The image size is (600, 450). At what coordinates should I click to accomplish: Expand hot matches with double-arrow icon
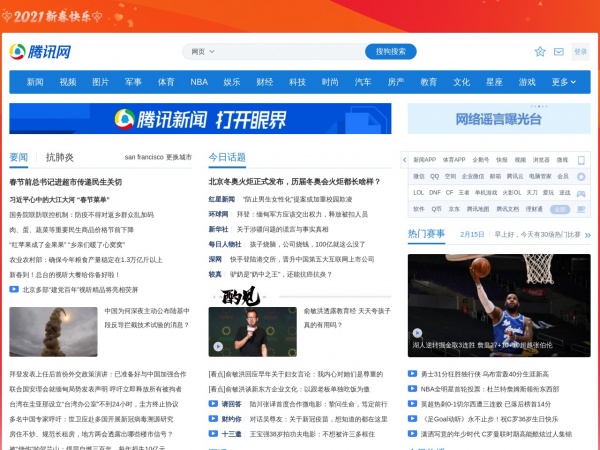[x=587, y=235]
